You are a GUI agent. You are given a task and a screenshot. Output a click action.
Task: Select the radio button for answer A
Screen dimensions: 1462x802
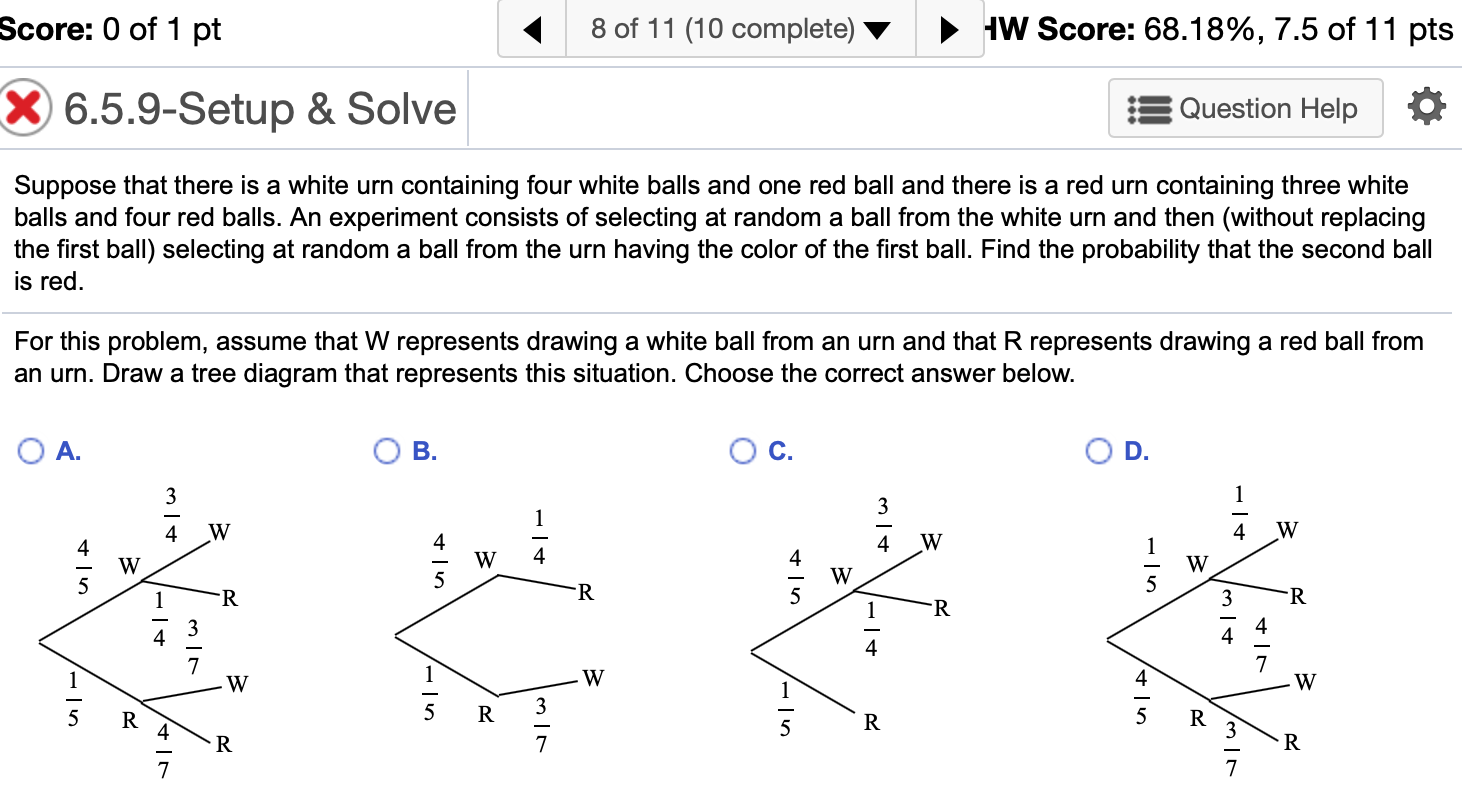coord(29,451)
